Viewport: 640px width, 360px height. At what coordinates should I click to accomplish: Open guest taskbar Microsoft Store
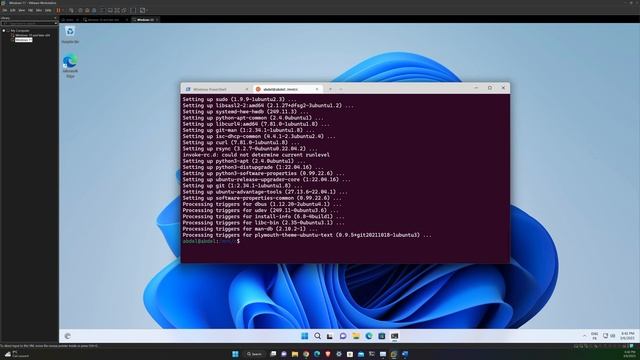tap(382, 336)
